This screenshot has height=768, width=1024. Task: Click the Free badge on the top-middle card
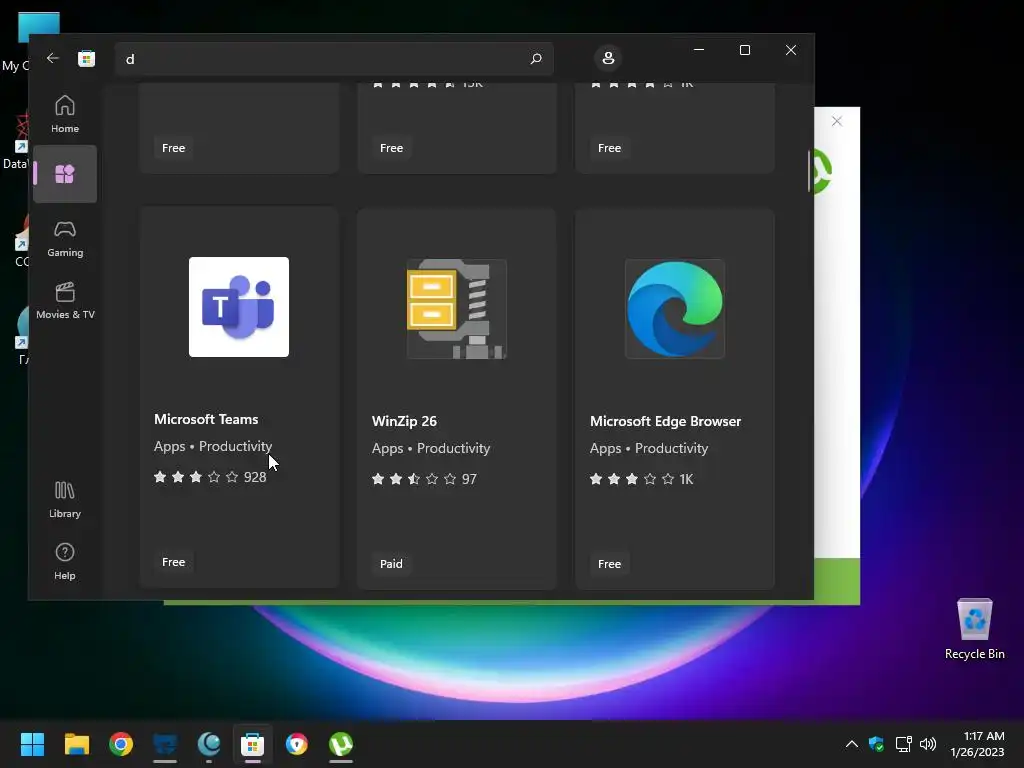(x=391, y=148)
